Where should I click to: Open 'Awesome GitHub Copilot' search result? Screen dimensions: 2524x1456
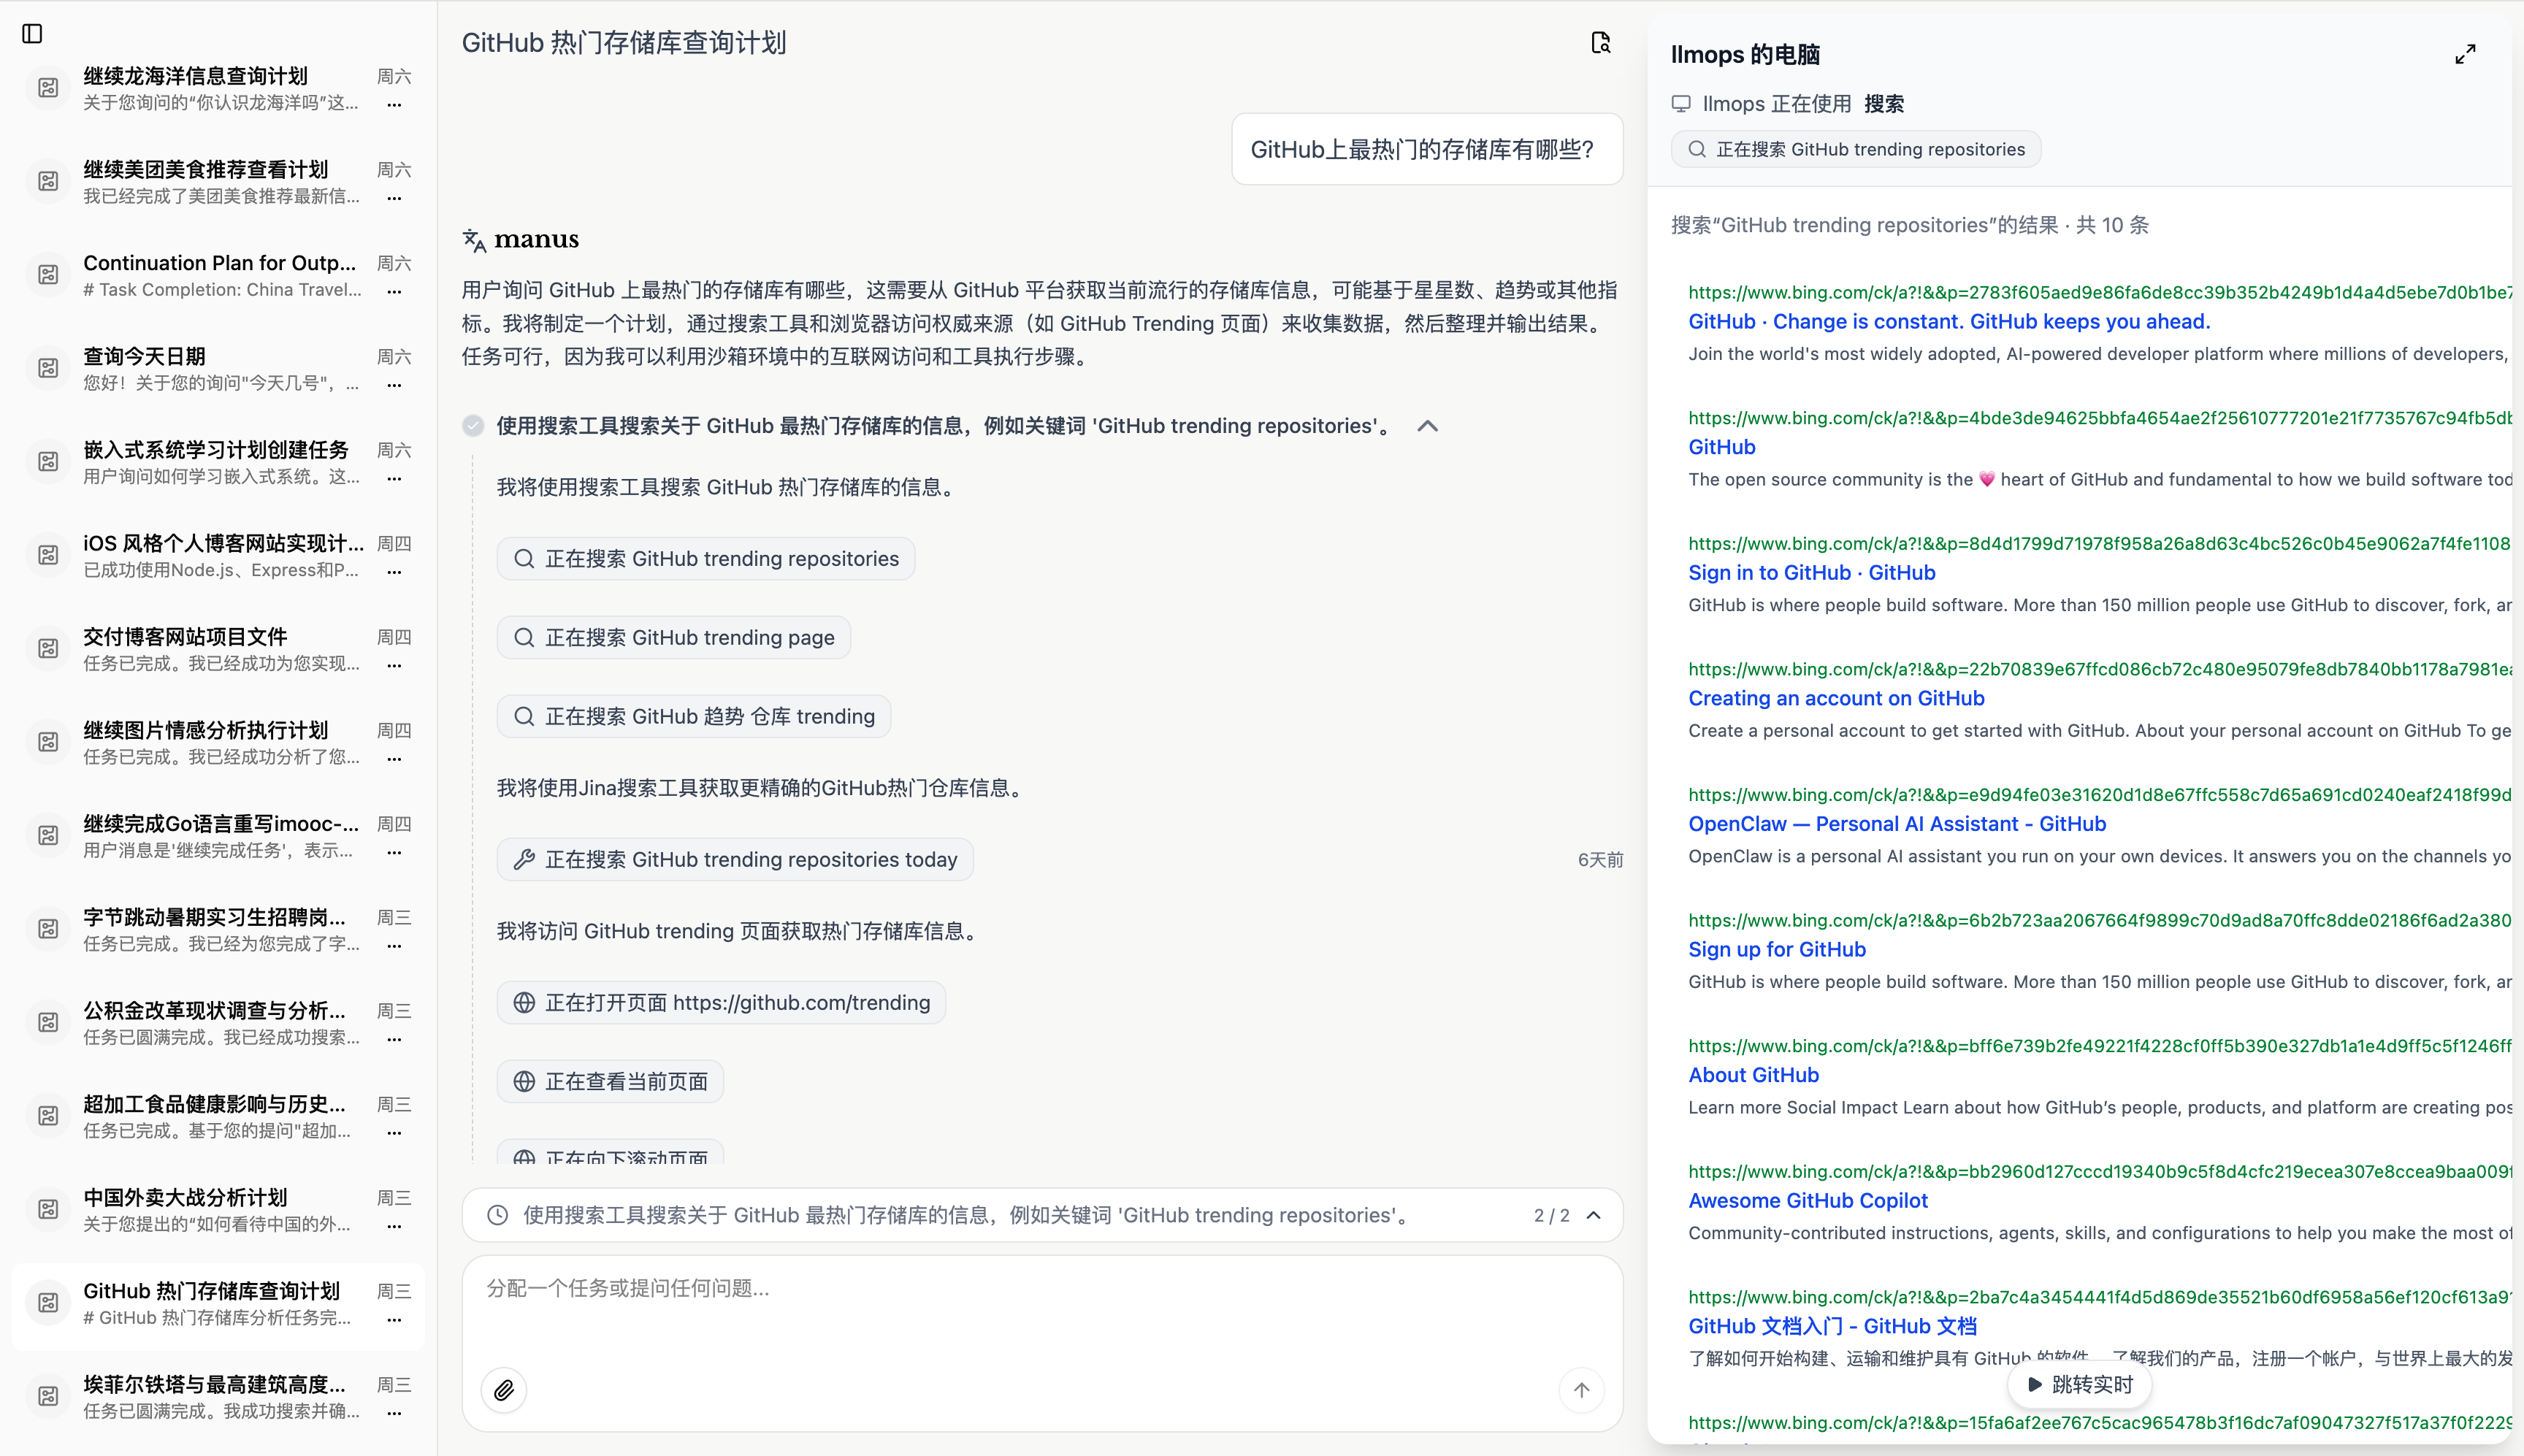pyautogui.click(x=1808, y=1201)
